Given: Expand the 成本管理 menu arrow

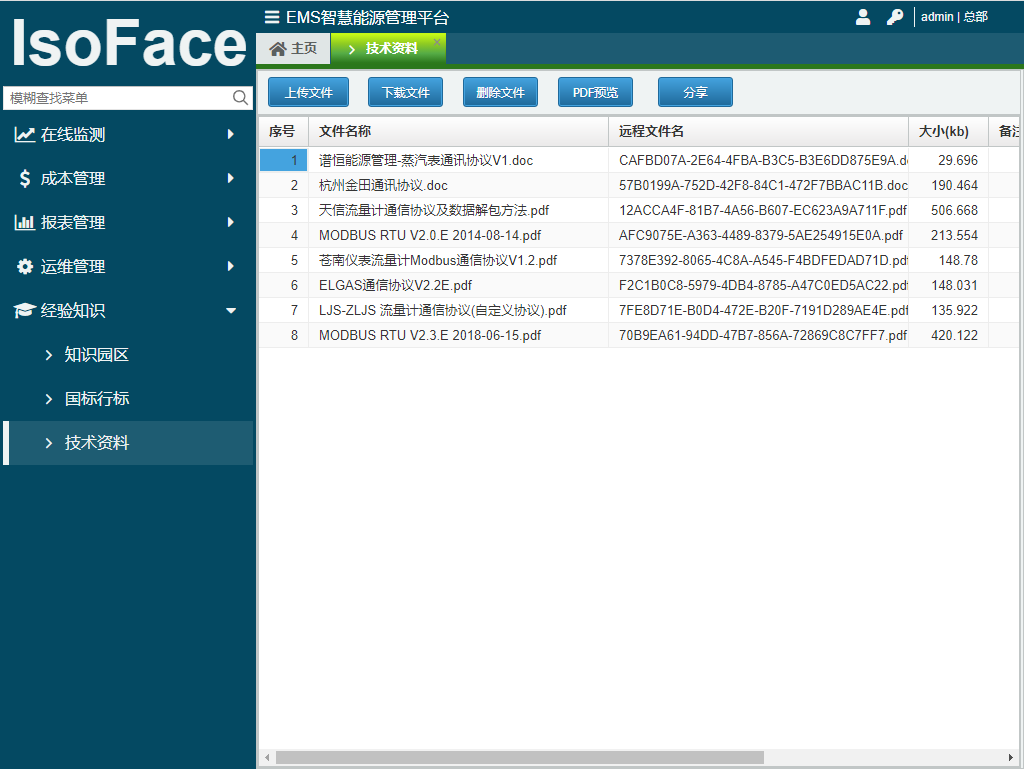Looking at the screenshot, I should click(x=231, y=178).
